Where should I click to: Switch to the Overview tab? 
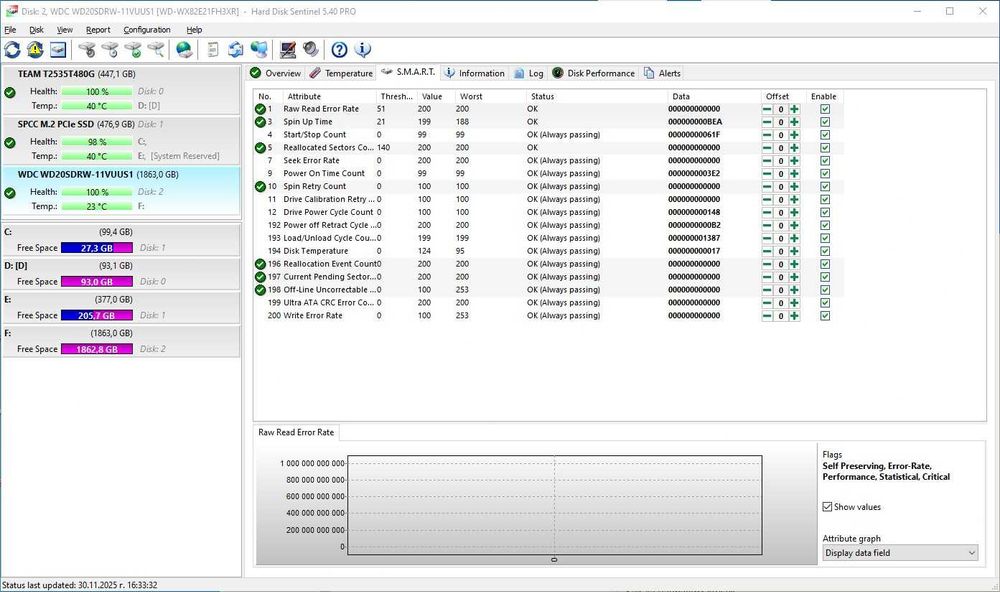[276, 73]
